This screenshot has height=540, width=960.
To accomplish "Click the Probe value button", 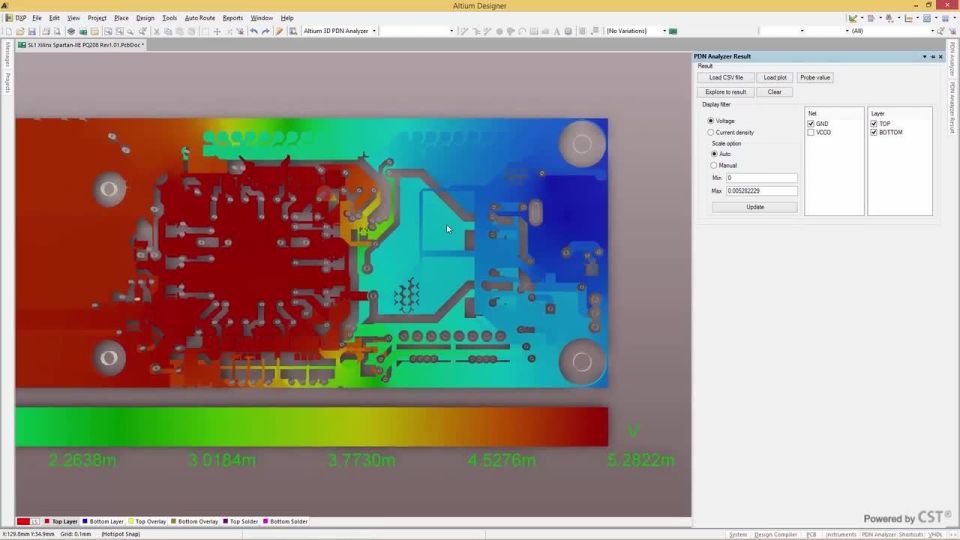I will click(815, 78).
